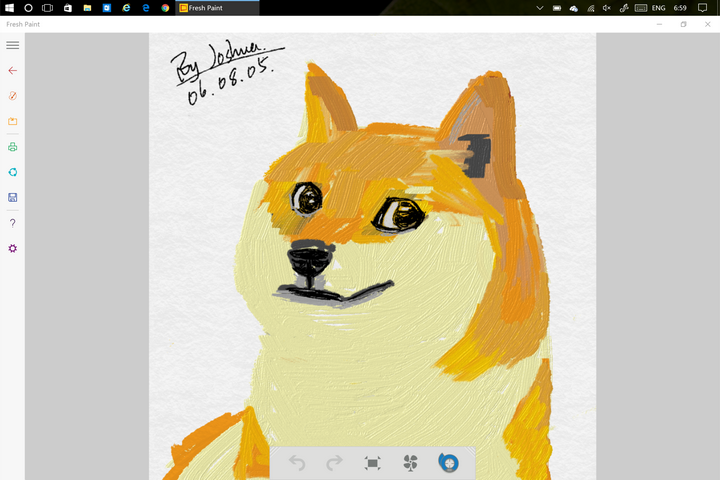720x480 pixels.
Task: Click the Cortana circle on taskbar
Action: pyautogui.click(x=28, y=8)
